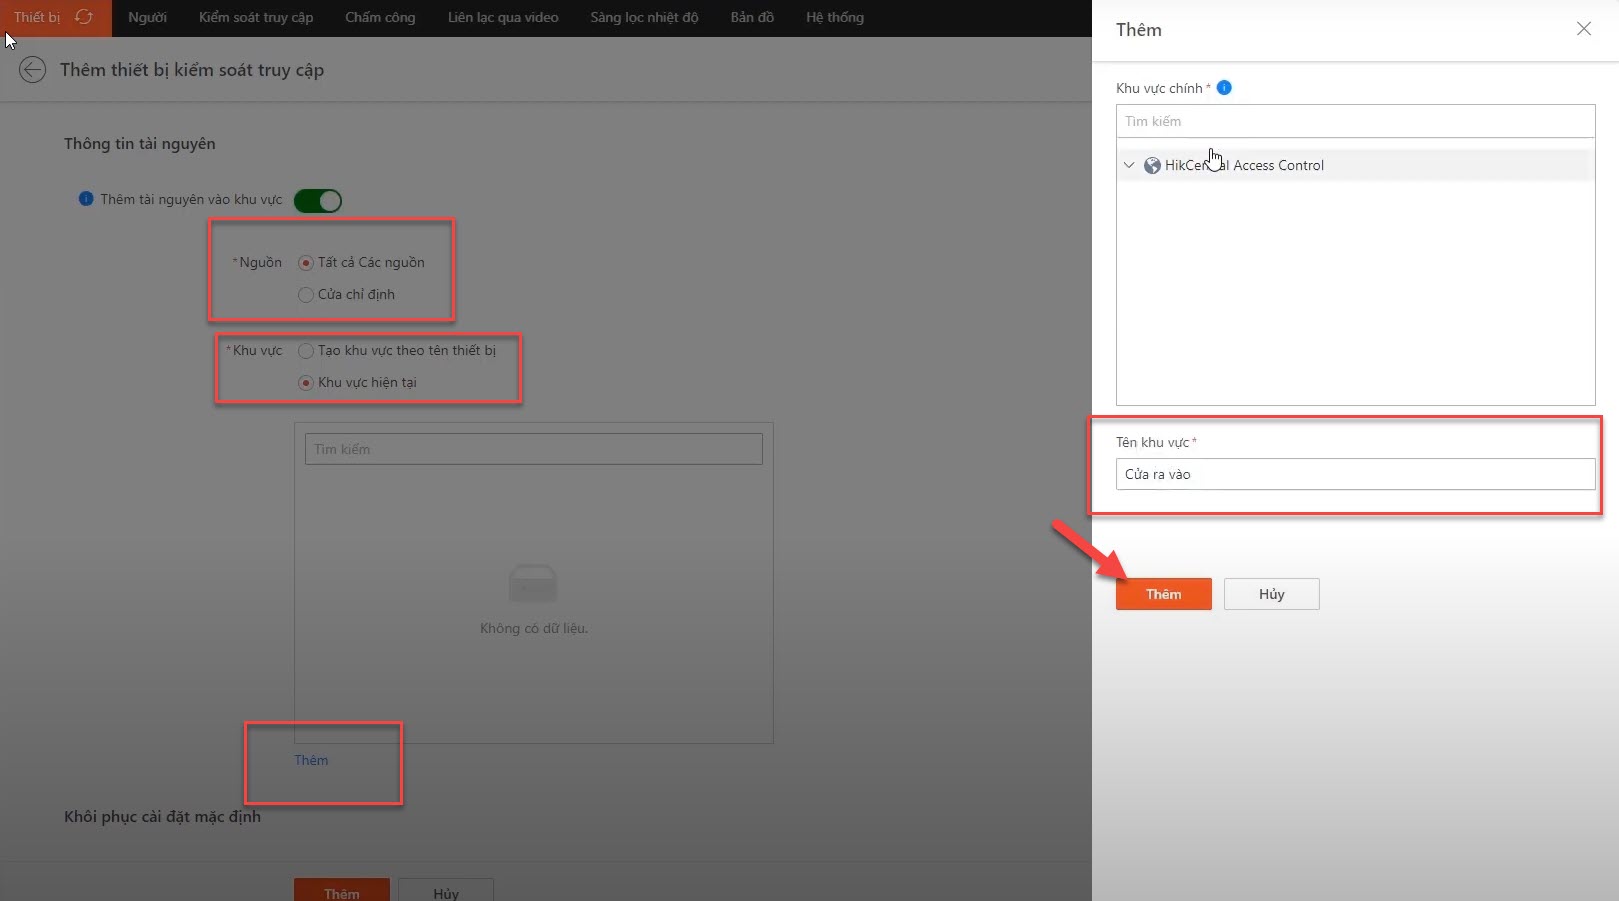The height and width of the screenshot is (901, 1619).
Task: Choose Tạo khu vực theo tên thiết bị
Action: coord(306,351)
